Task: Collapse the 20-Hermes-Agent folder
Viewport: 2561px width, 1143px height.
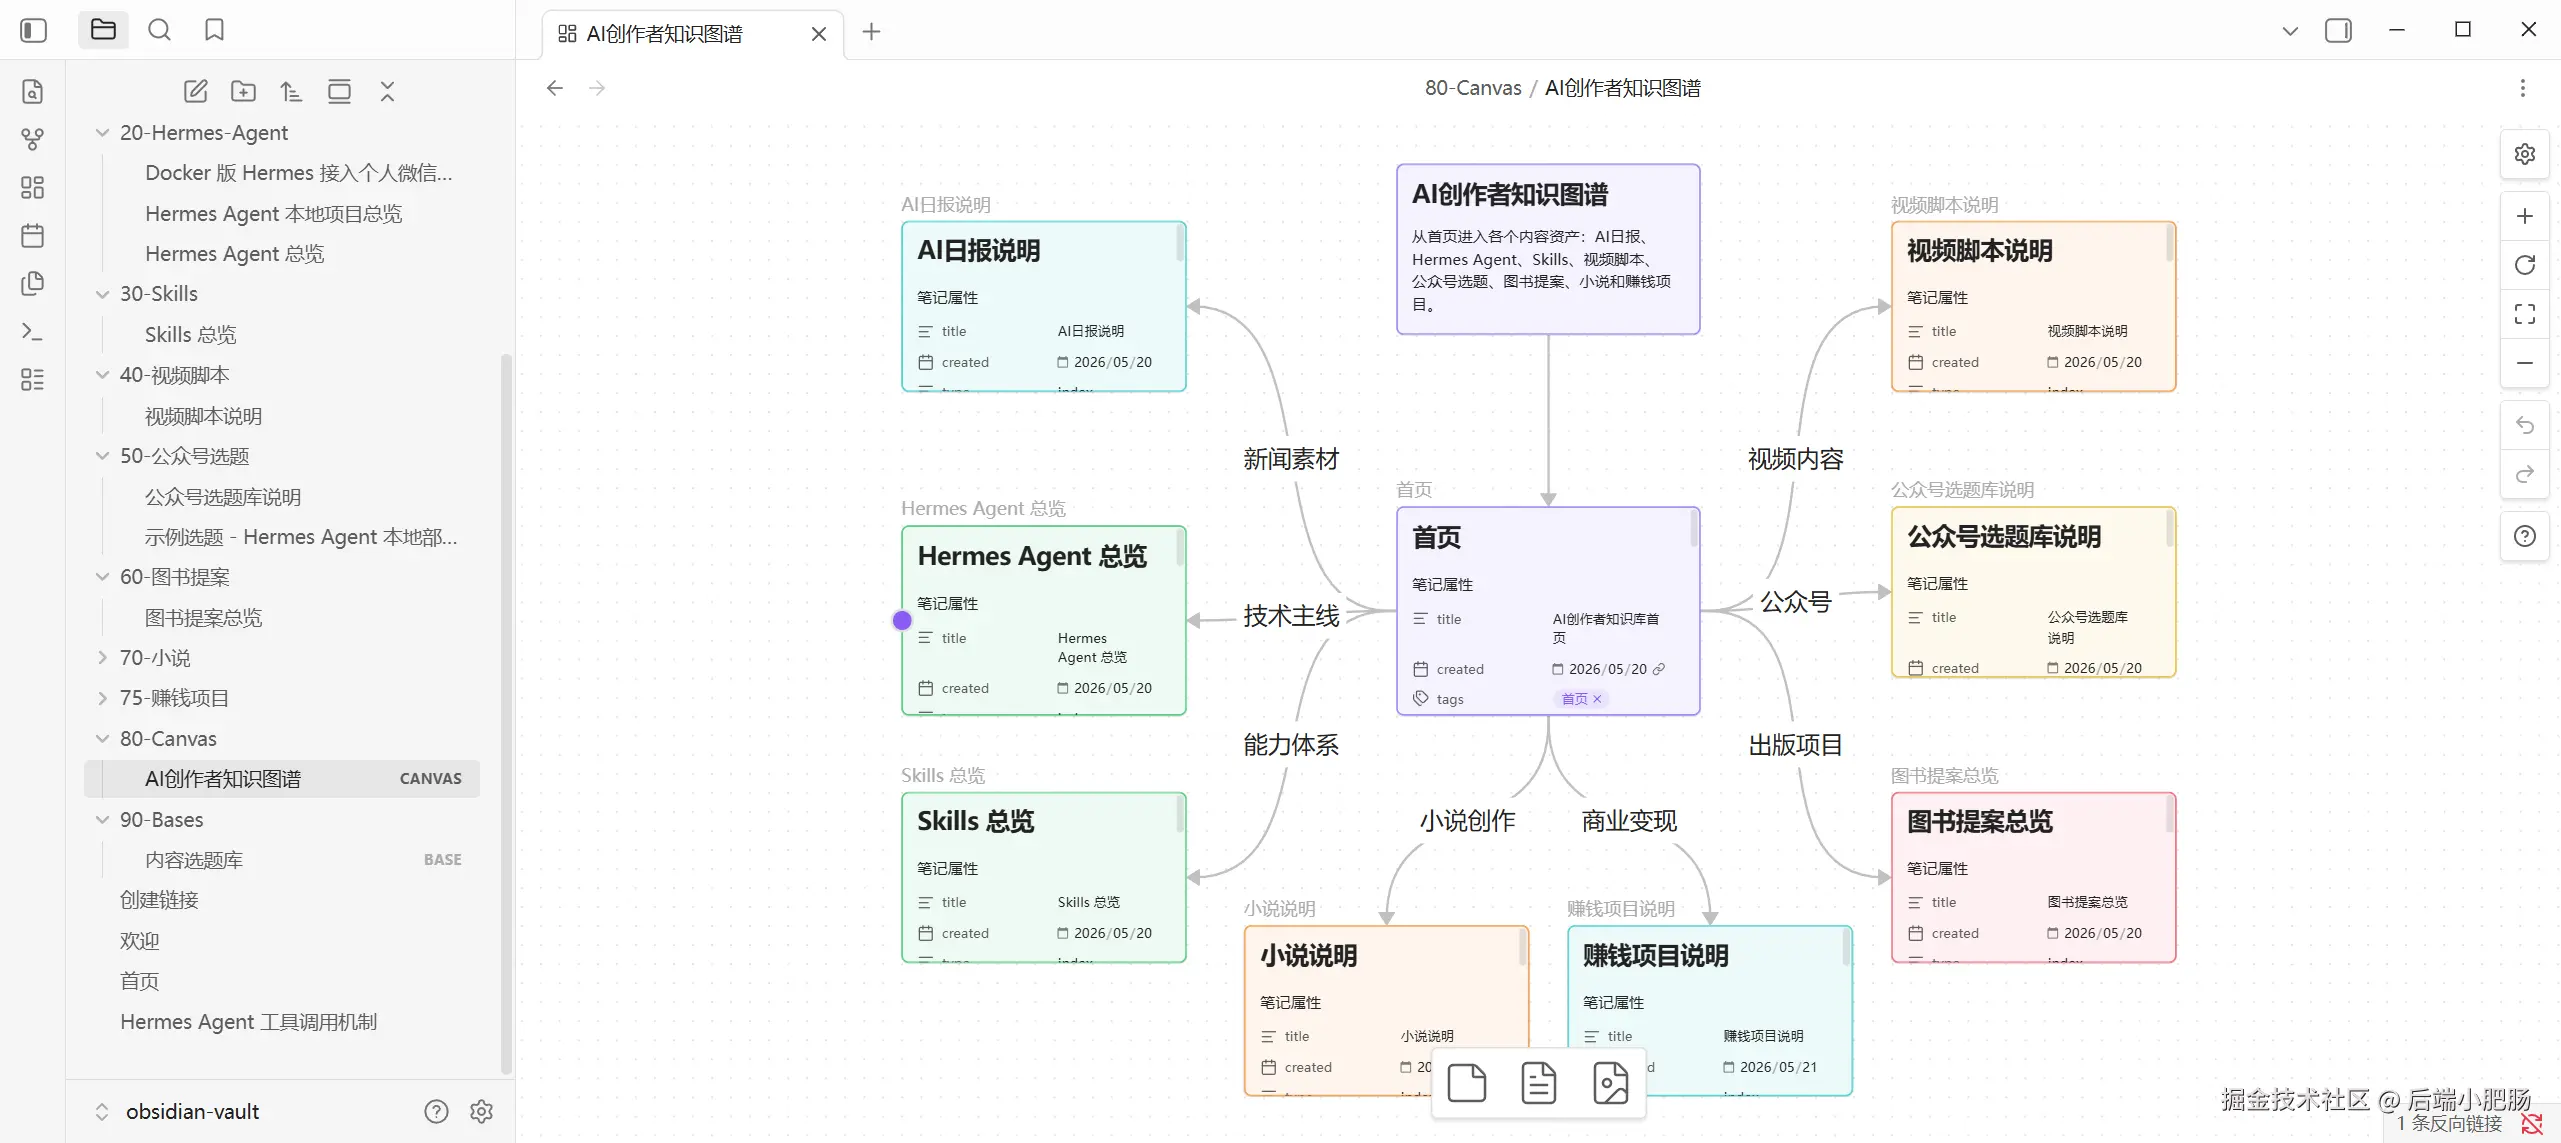Action: coord(102,133)
